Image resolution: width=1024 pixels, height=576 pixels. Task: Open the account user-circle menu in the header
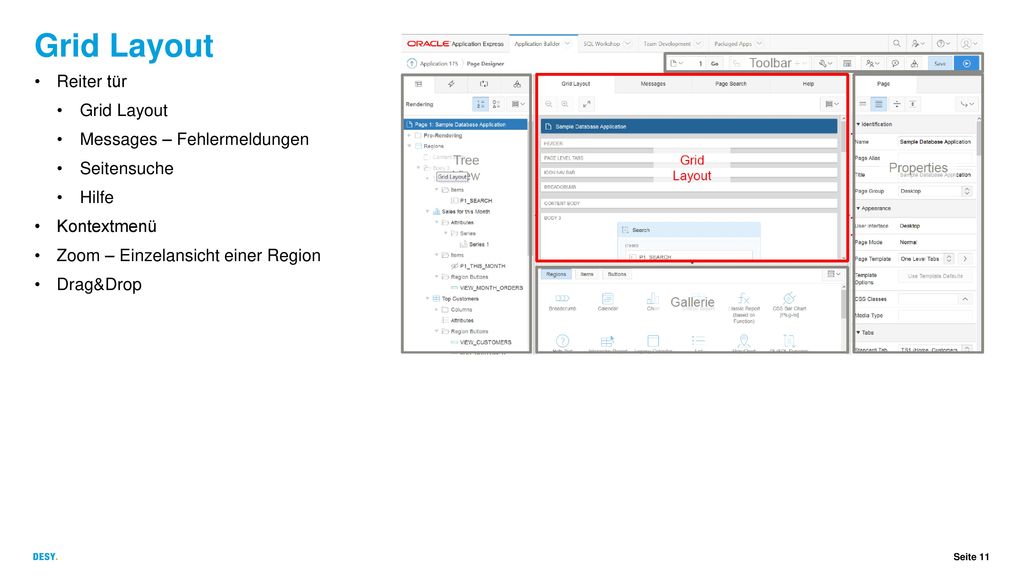tap(968, 44)
